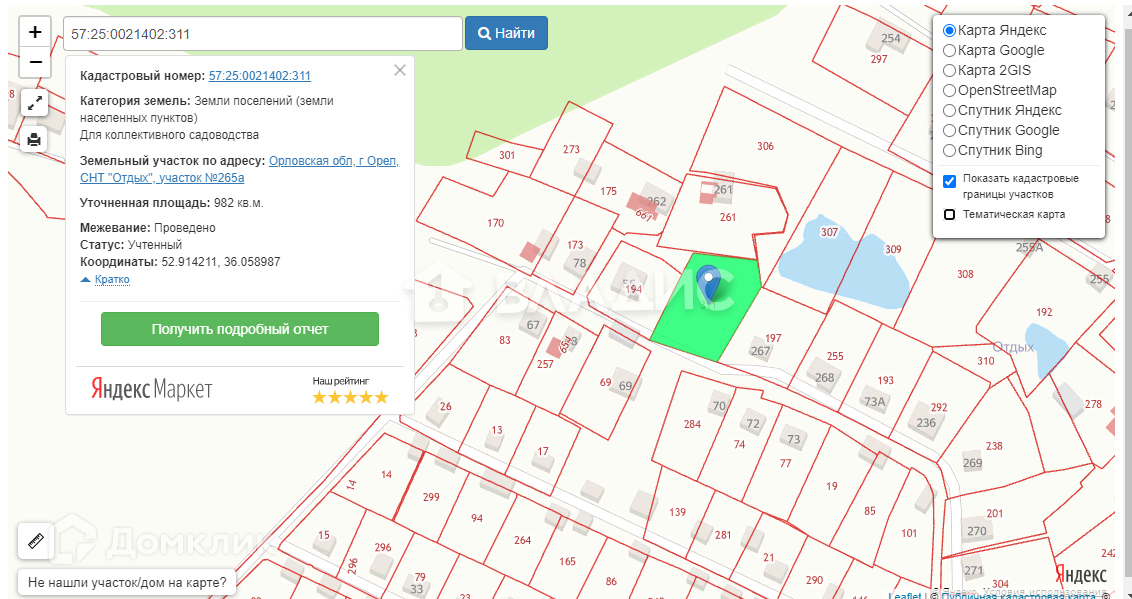Viewport: 1132px width, 599px height.
Task: Click building labeled 254 at top right
Action: pos(892,38)
